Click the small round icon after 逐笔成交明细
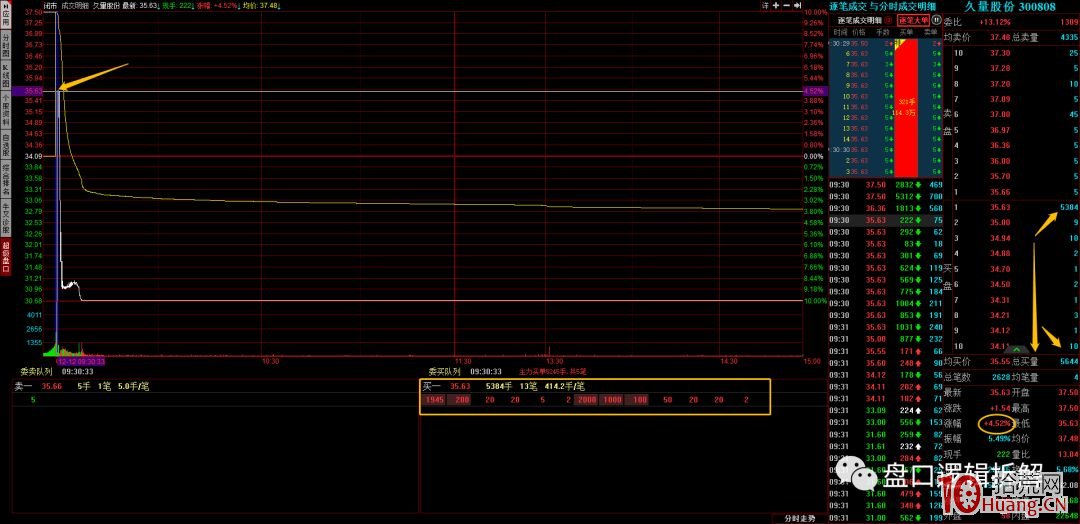 [x=887, y=21]
